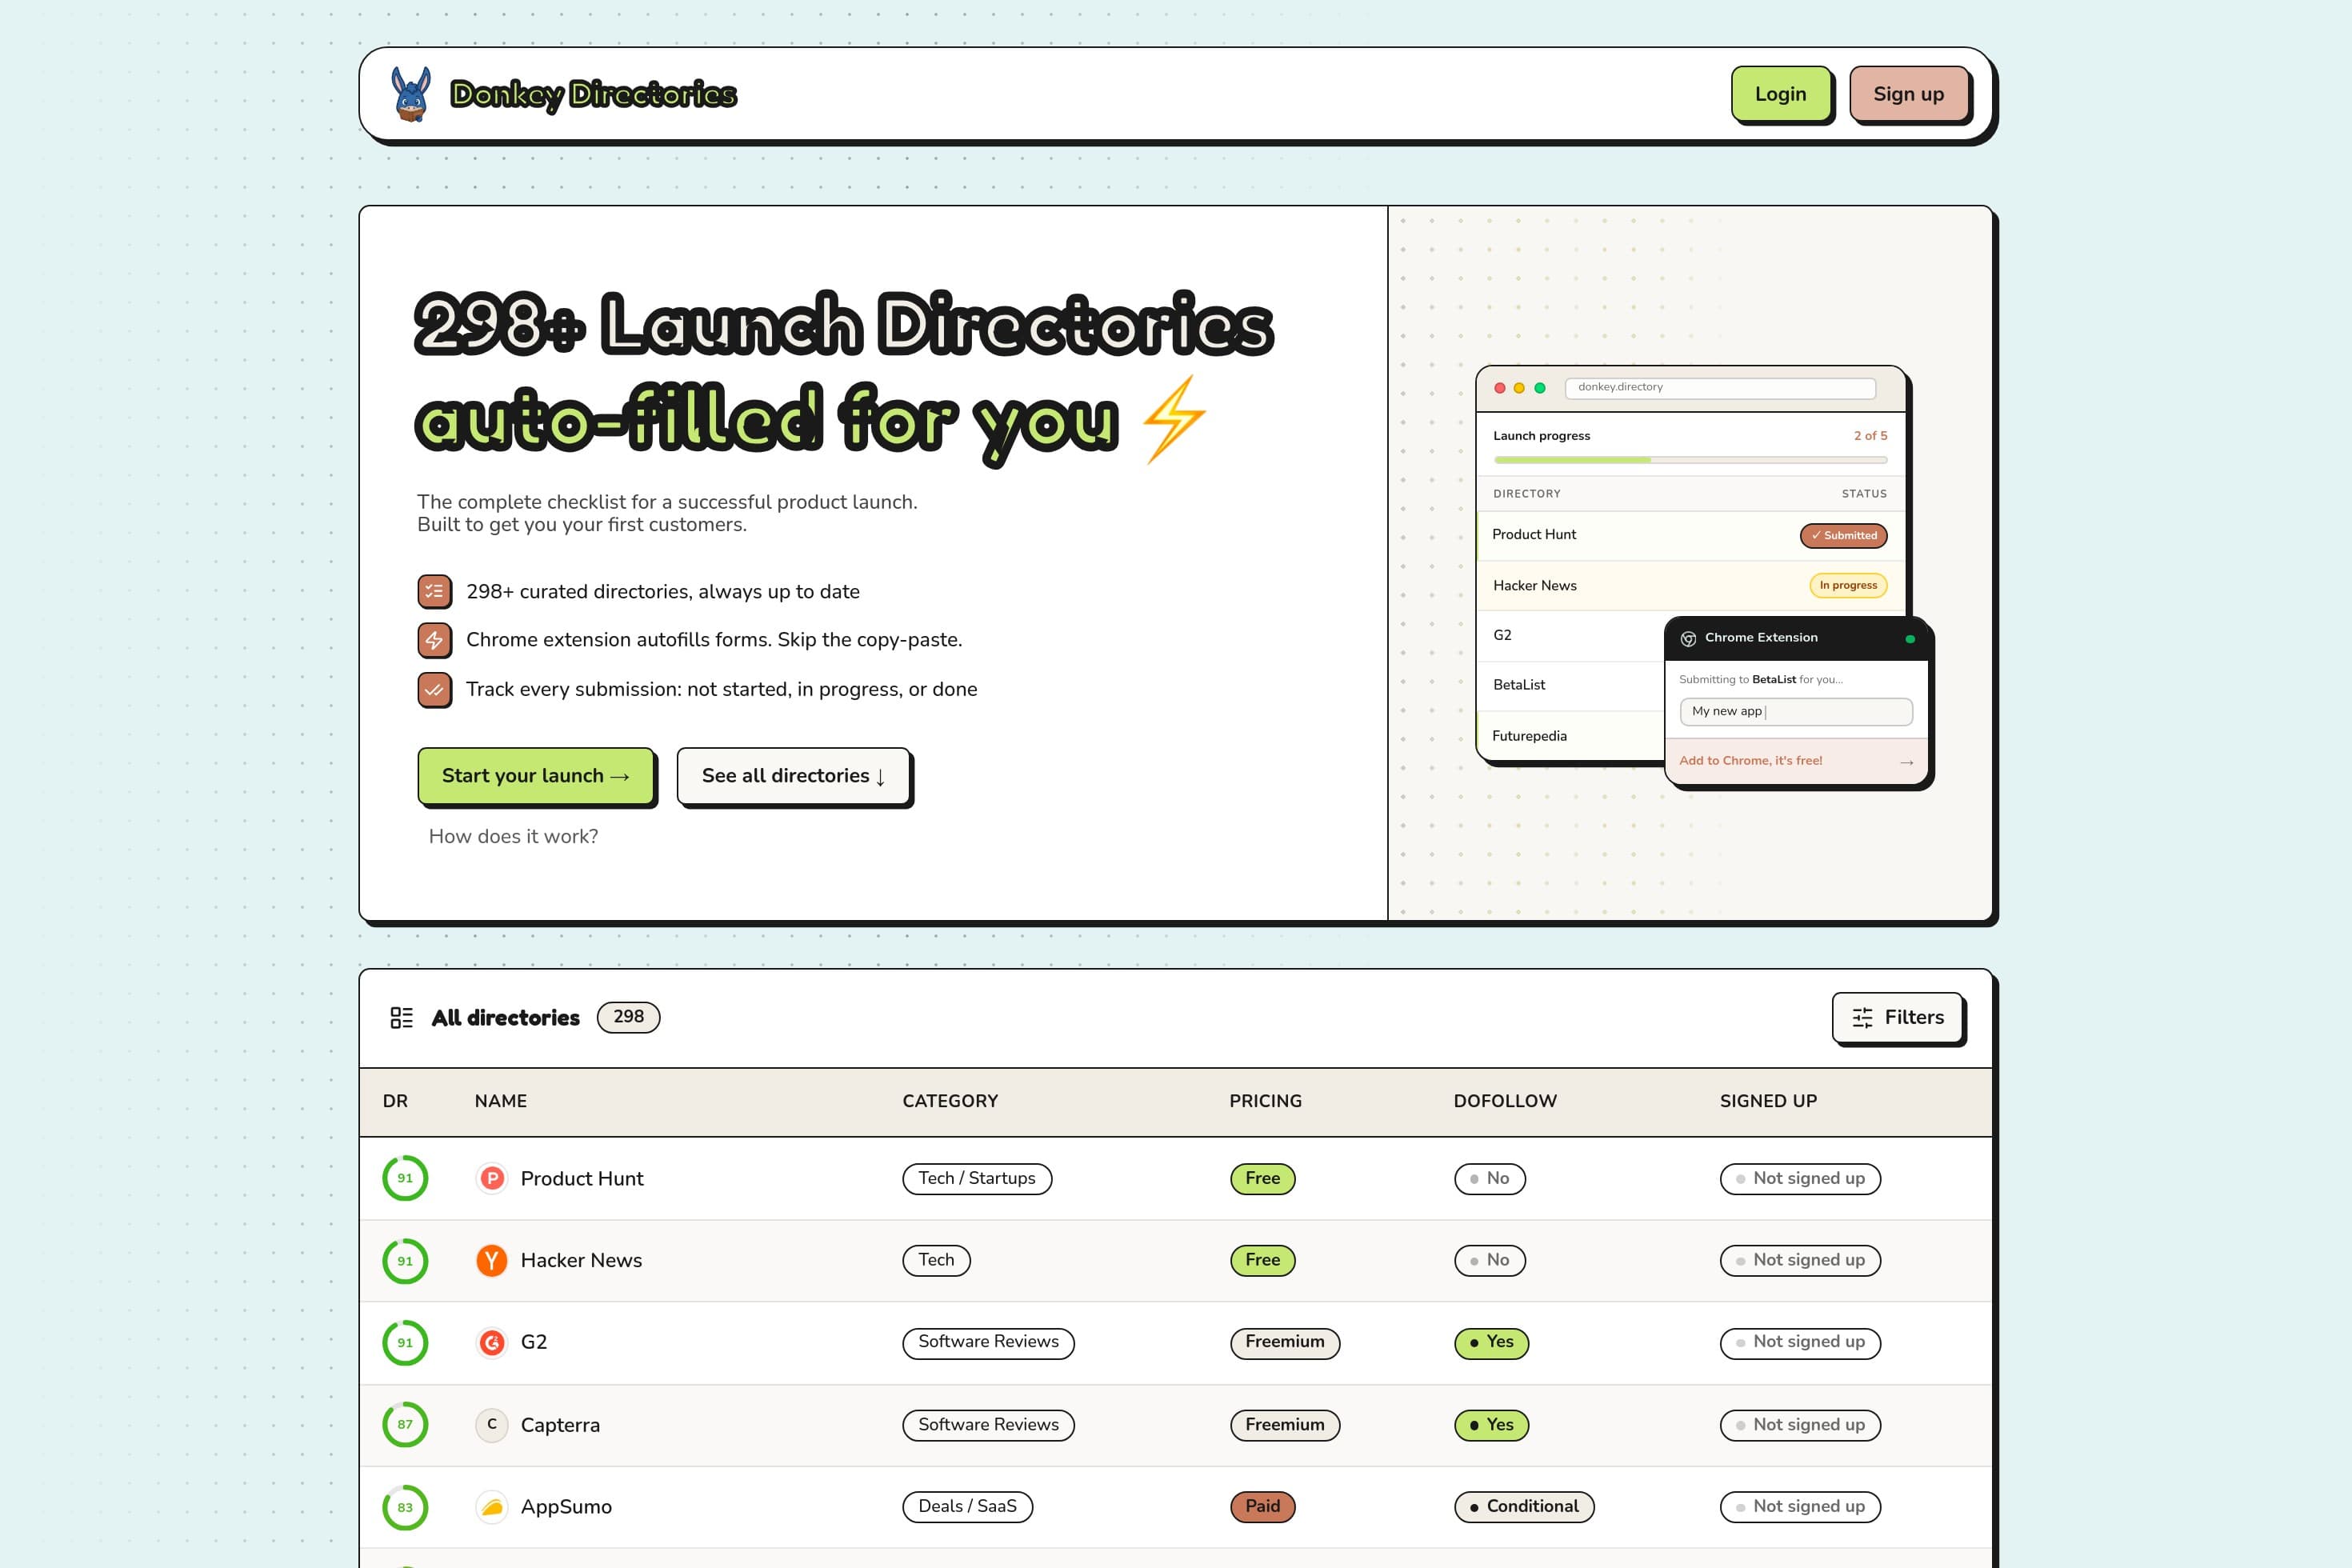
Task: Open the How does it work link
Action: tap(513, 836)
